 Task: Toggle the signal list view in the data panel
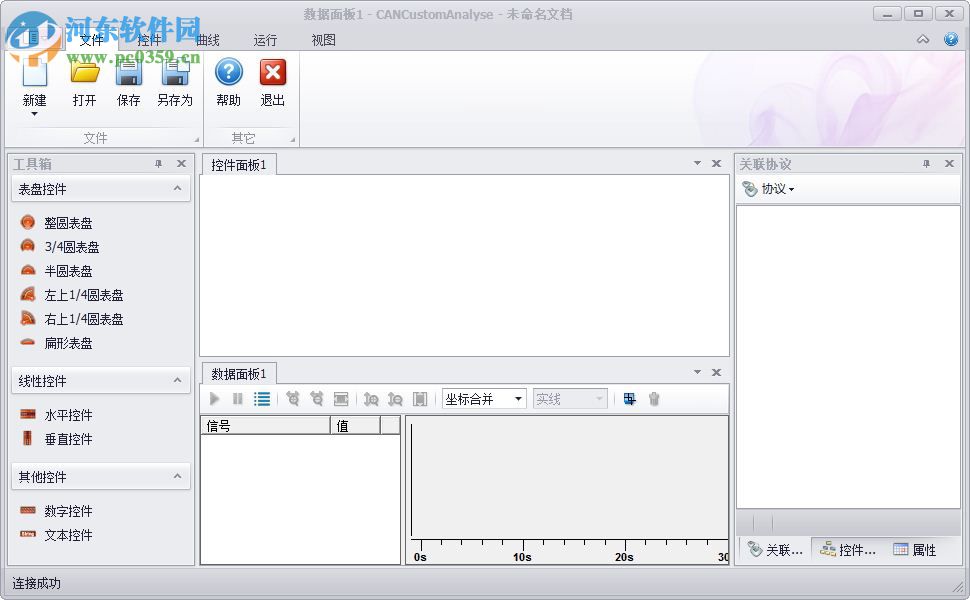(x=262, y=399)
